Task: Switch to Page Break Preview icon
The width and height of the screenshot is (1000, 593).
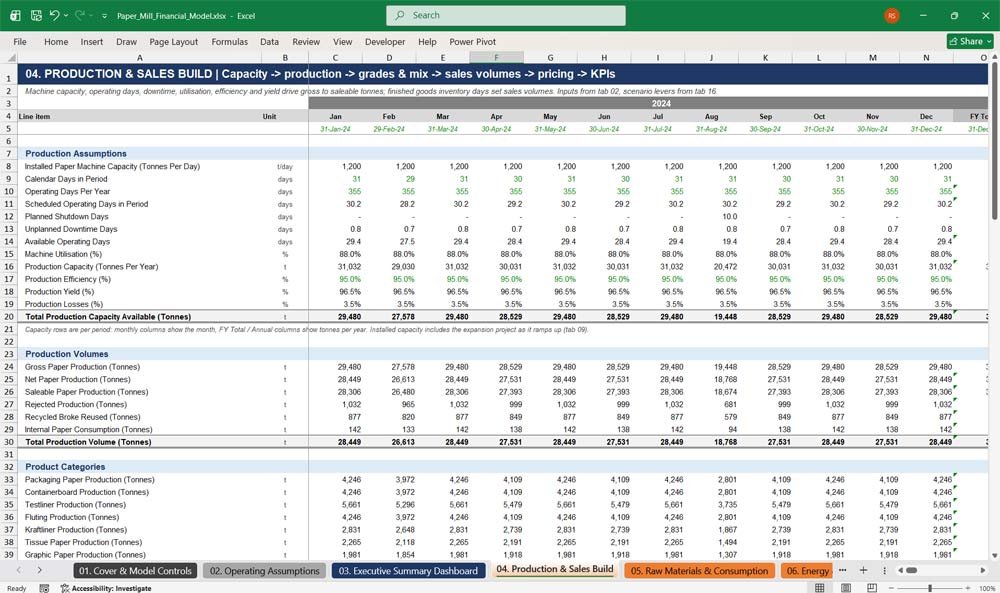Action: coord(872,588)
